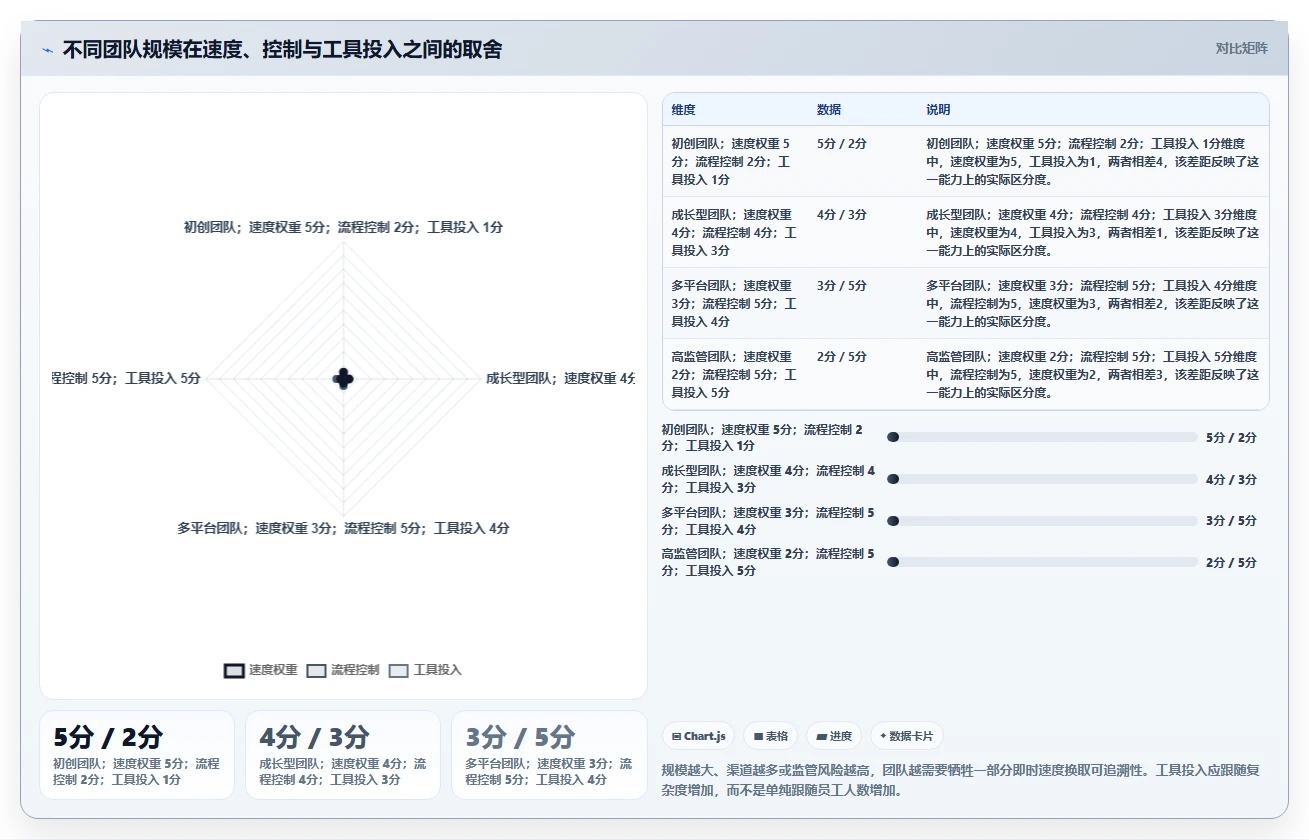Click the 4分 / 3分 cell in the table
Image resolution: width=1309 pixels, height=840 pixels.
(841, 214)
